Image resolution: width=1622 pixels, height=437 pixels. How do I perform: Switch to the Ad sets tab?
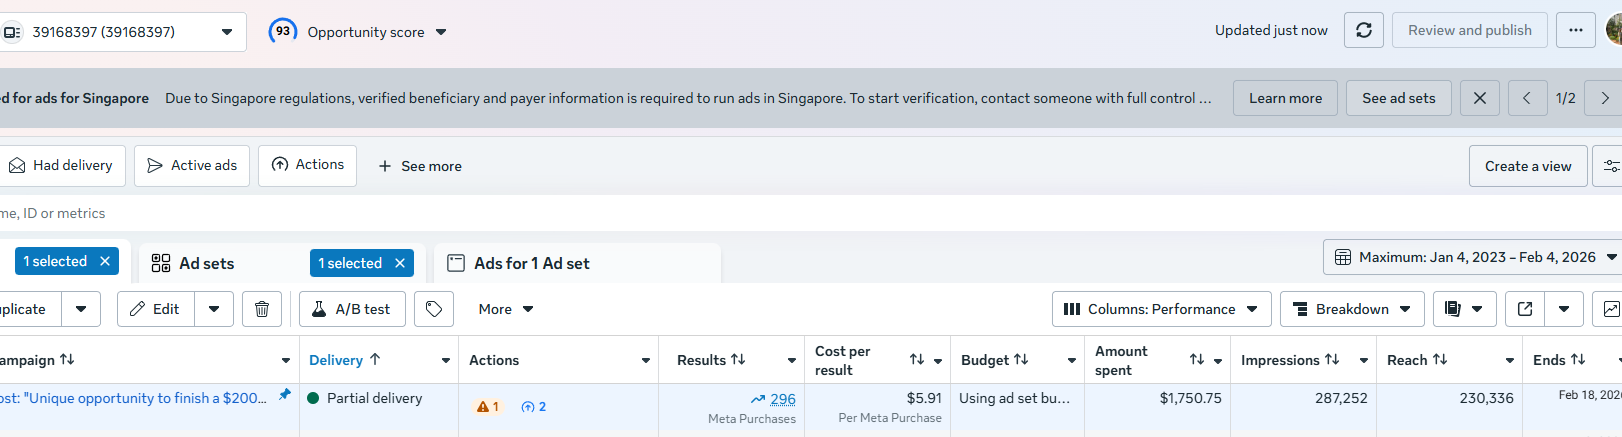pyautogui.click(x=207, y=263)
